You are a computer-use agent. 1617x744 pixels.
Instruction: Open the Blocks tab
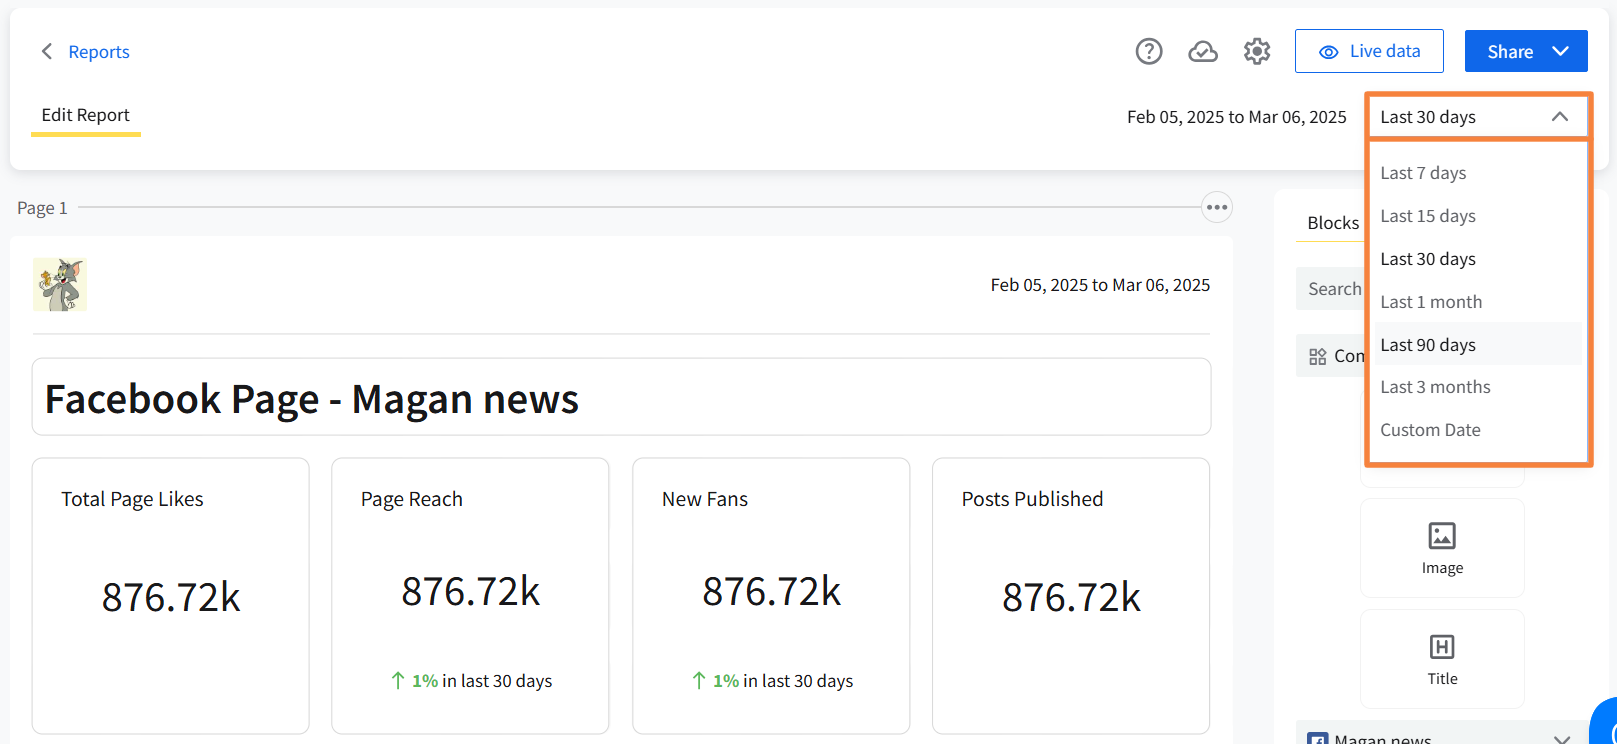point(1332,223)
